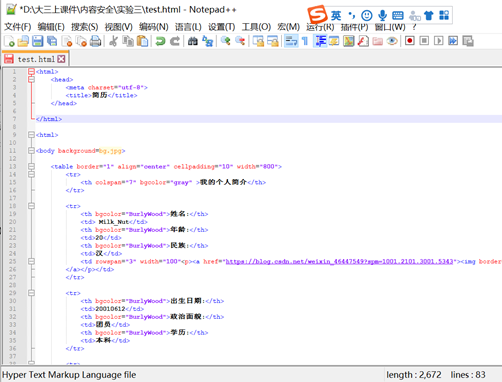Toggle synchronize horizontal scrolling
The image size is (502, 382).
click(x=273, y=41)
